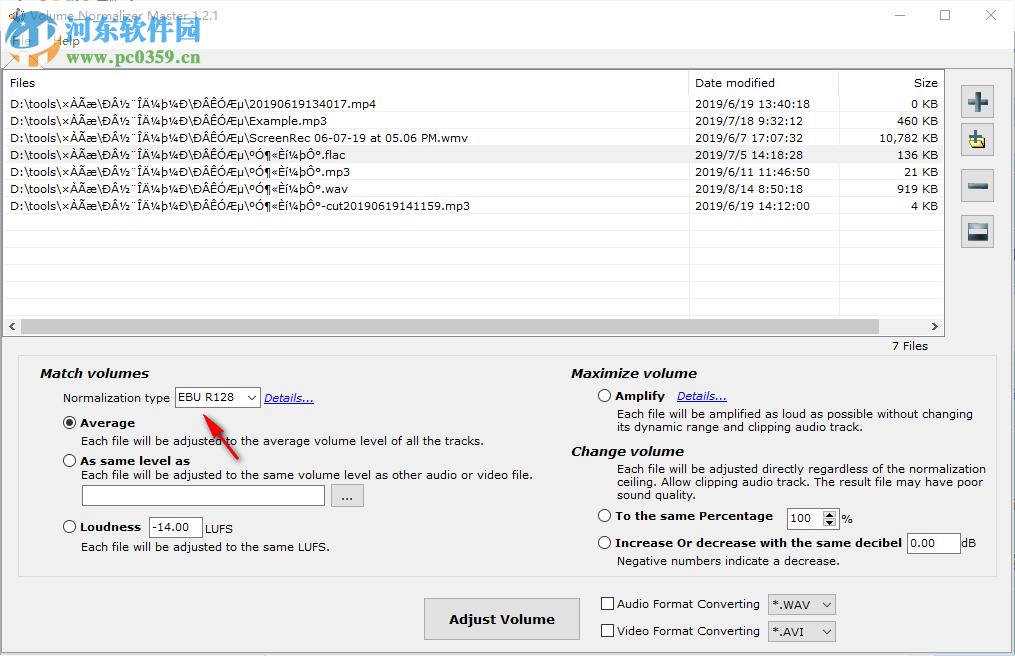
Task: Enable Video Format Converting
Action: pyautogui.click(x=606, y=631)
